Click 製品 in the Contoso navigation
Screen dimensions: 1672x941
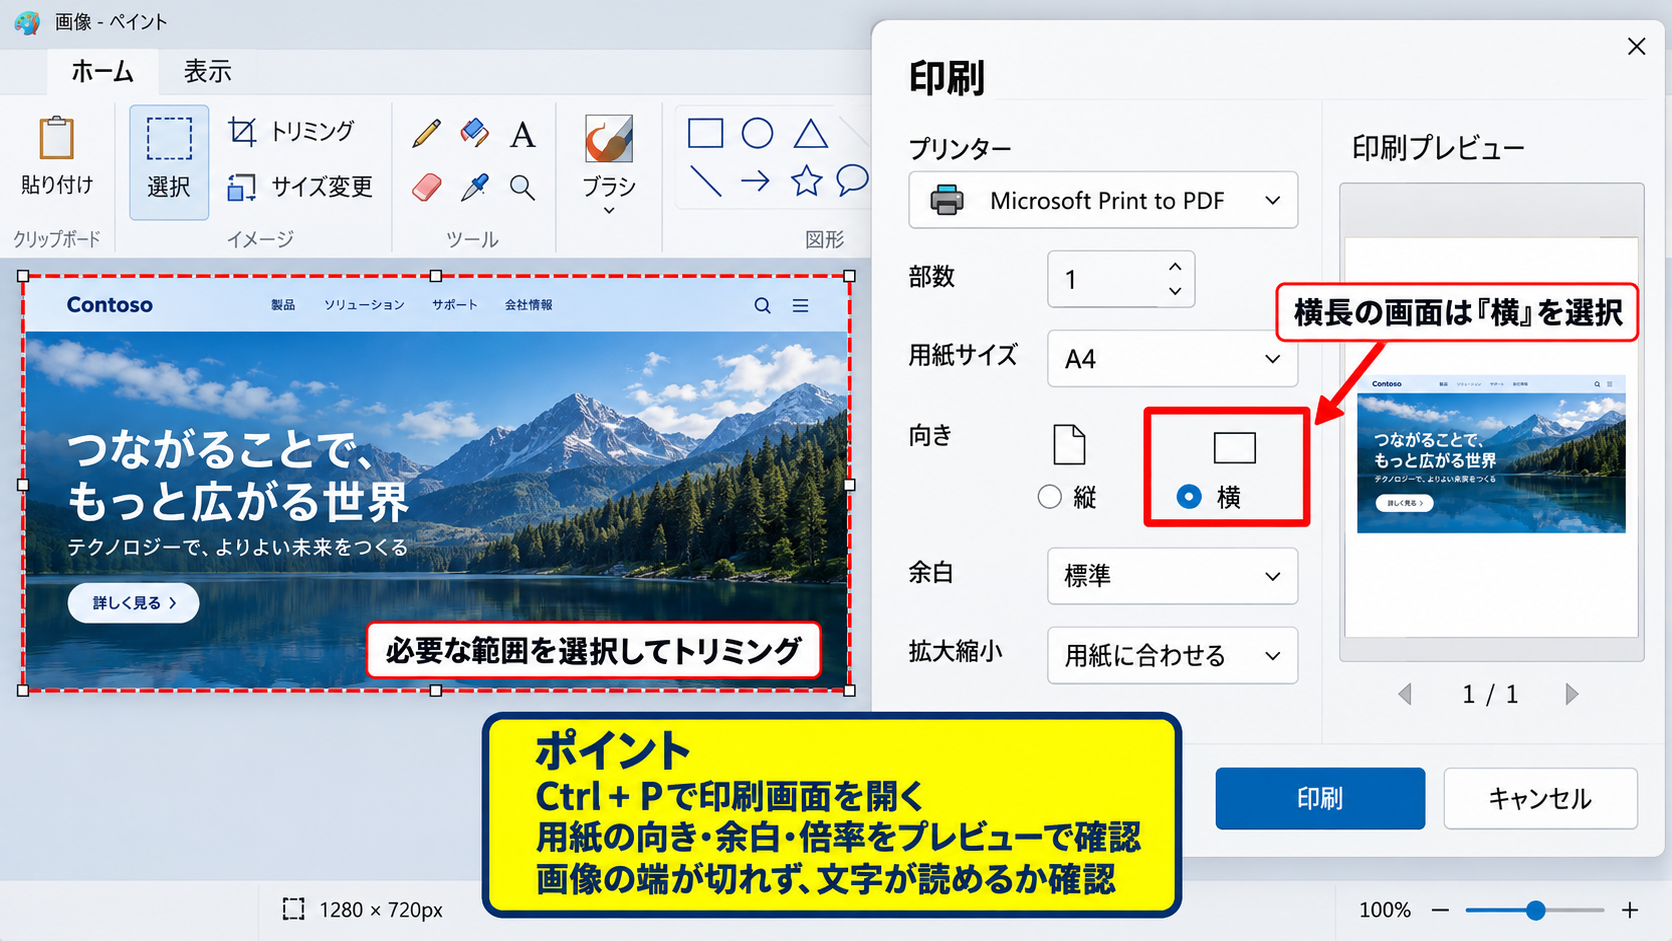283,305
